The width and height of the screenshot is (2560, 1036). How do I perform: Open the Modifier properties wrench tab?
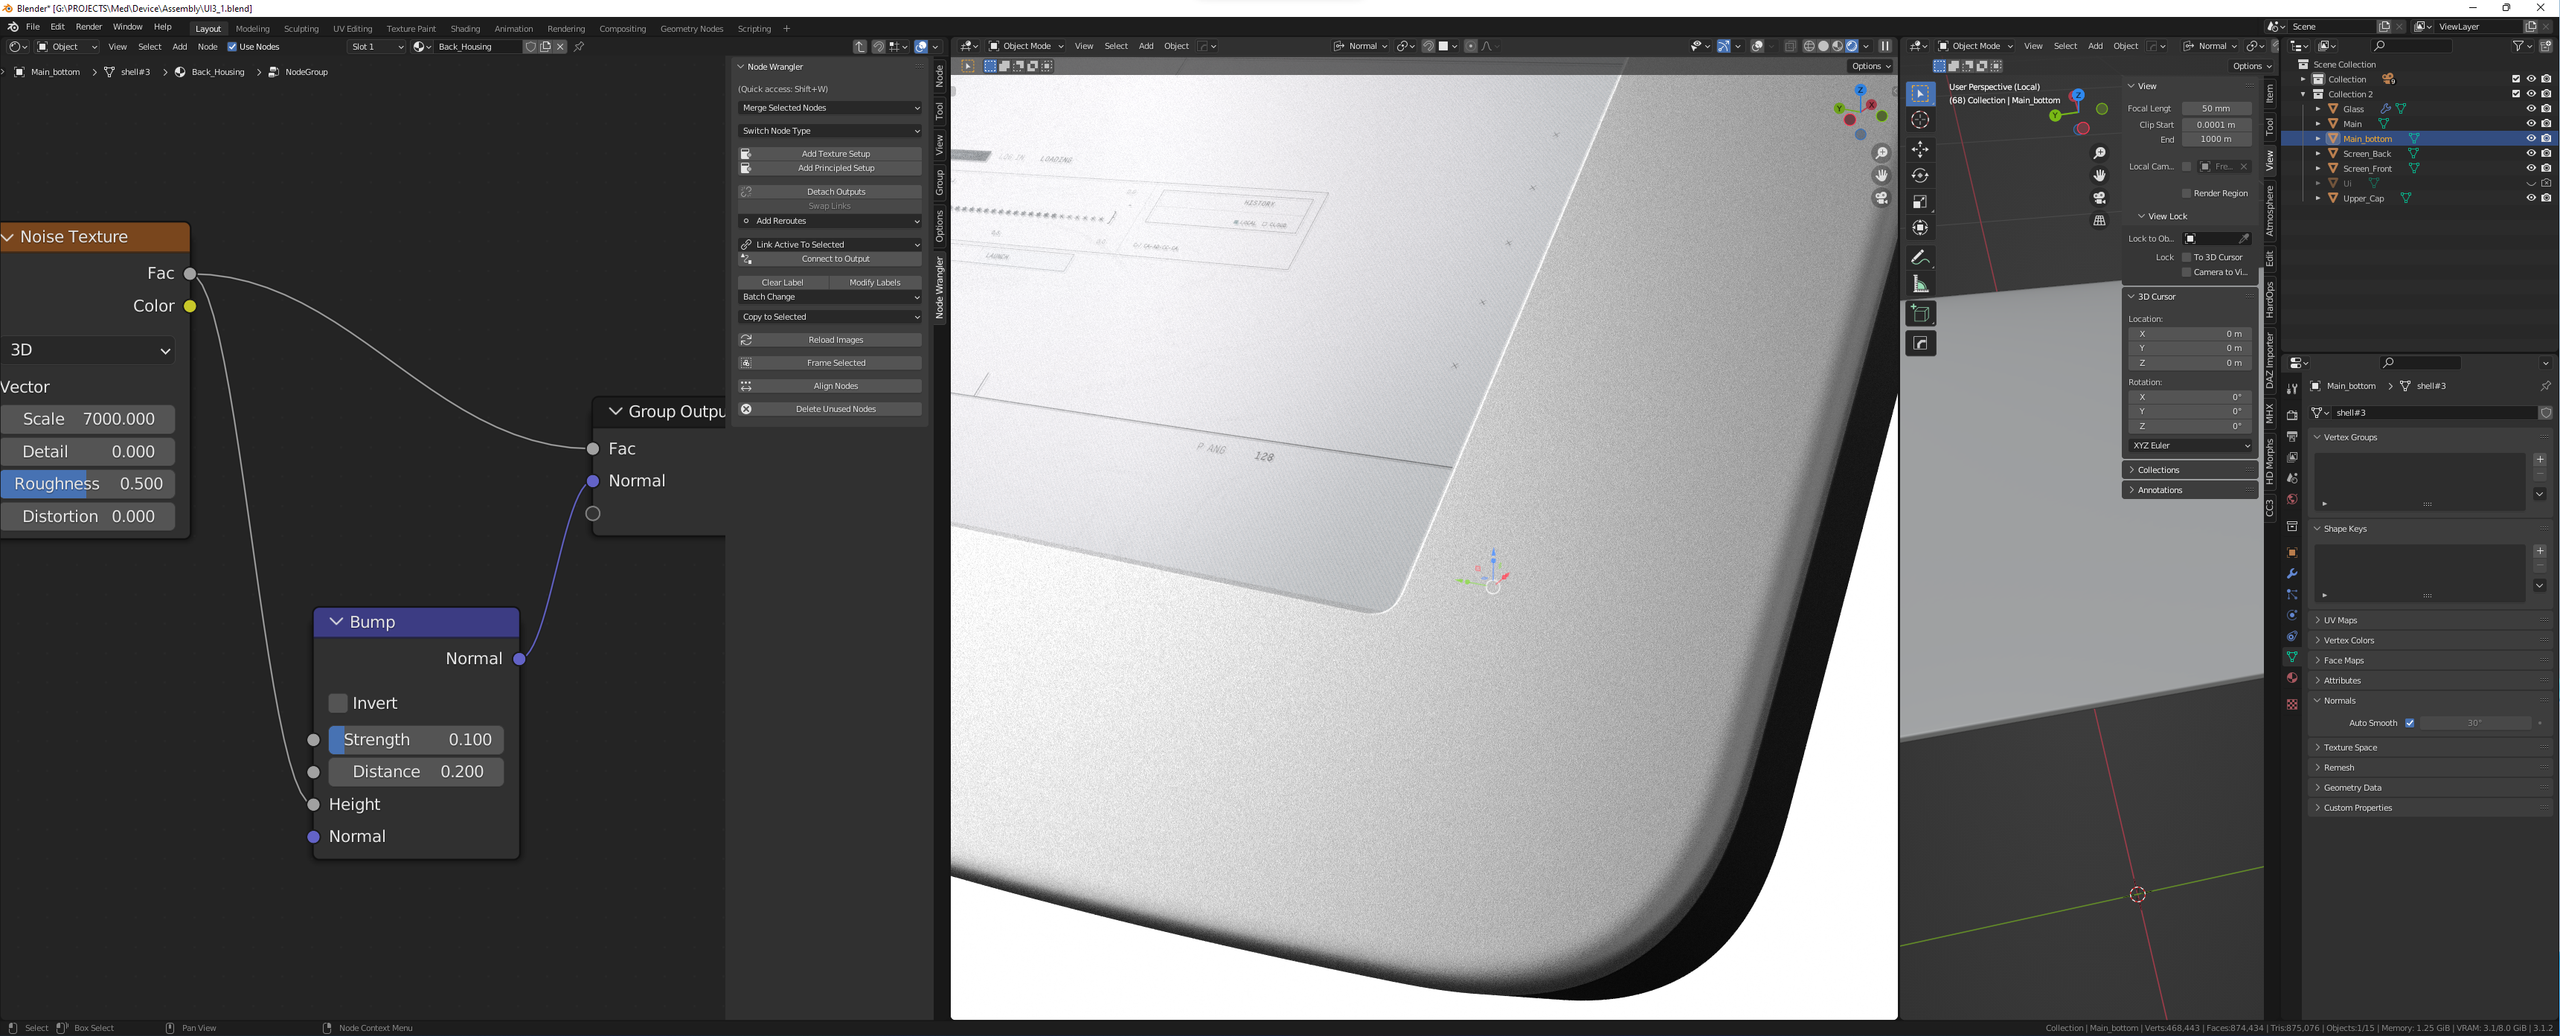[2292, 574]
